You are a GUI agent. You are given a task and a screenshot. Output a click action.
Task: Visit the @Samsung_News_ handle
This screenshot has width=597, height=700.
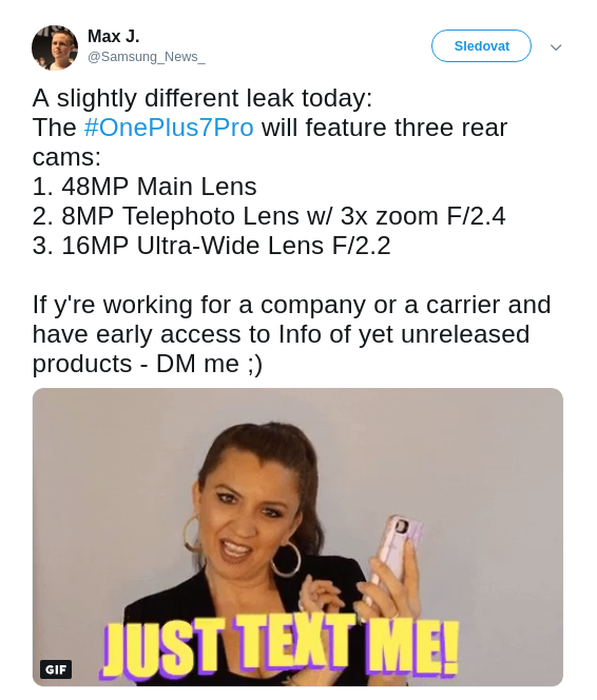pos(146,57)
